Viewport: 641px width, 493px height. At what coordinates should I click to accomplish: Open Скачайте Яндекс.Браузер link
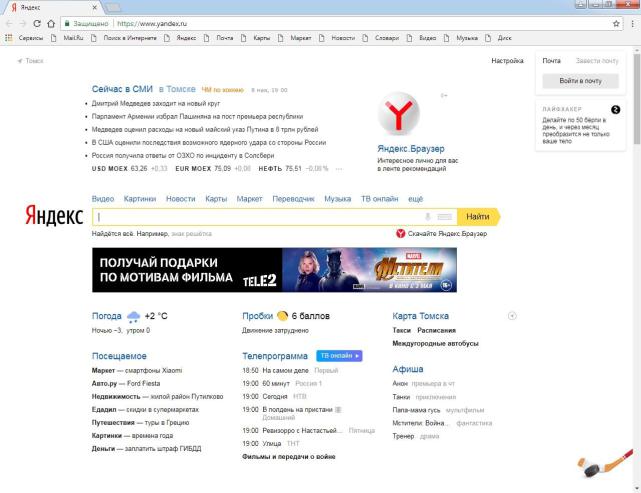coord(447,234)
